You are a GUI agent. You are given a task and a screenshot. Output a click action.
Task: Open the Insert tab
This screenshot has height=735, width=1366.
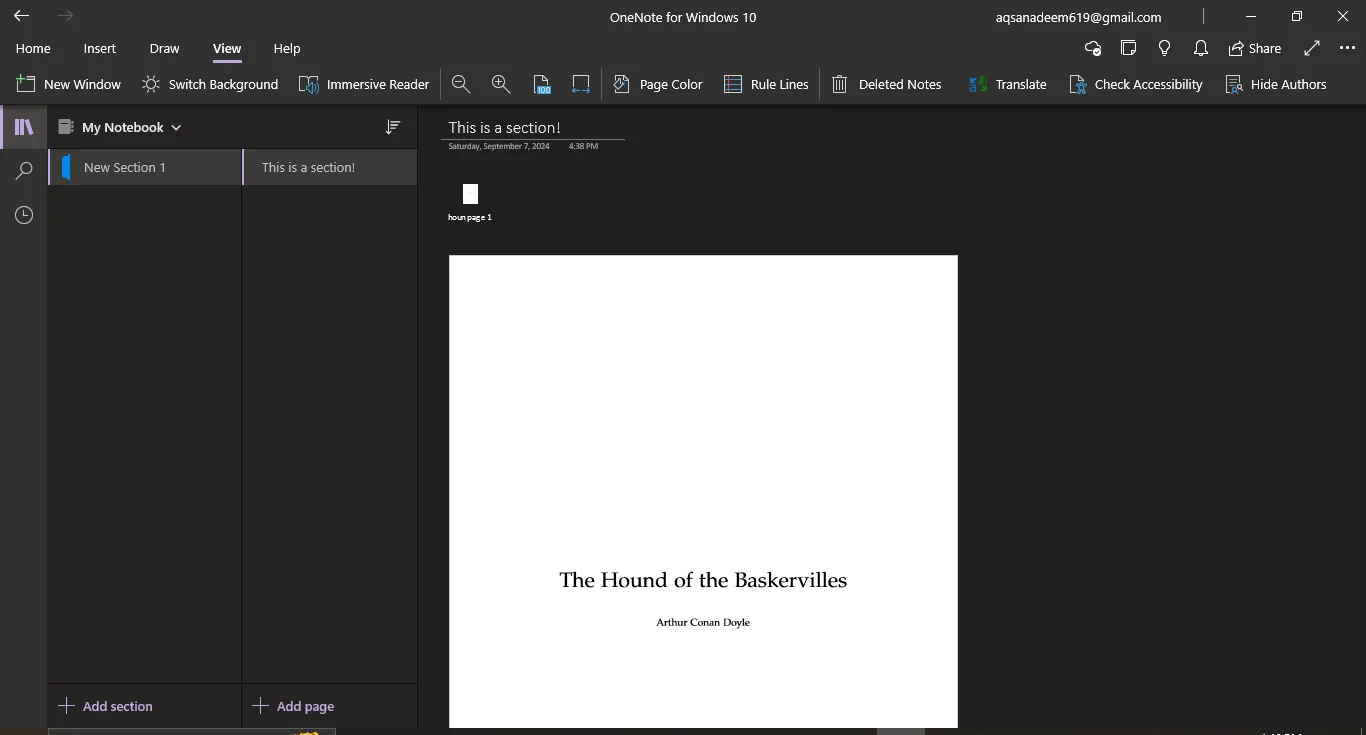(99, 48)
